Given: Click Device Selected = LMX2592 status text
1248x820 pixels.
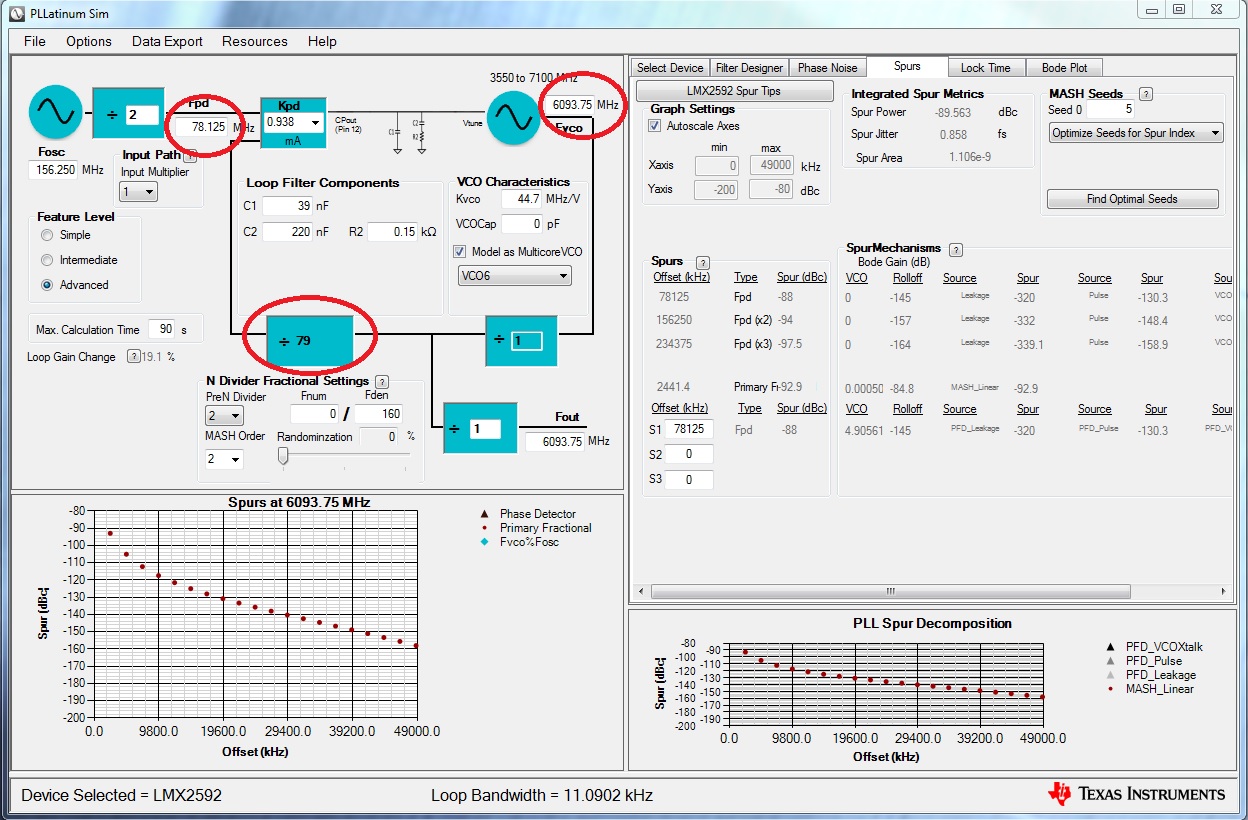Looking at the screenshot, I should pyautogui.click(x=121, y=795).
